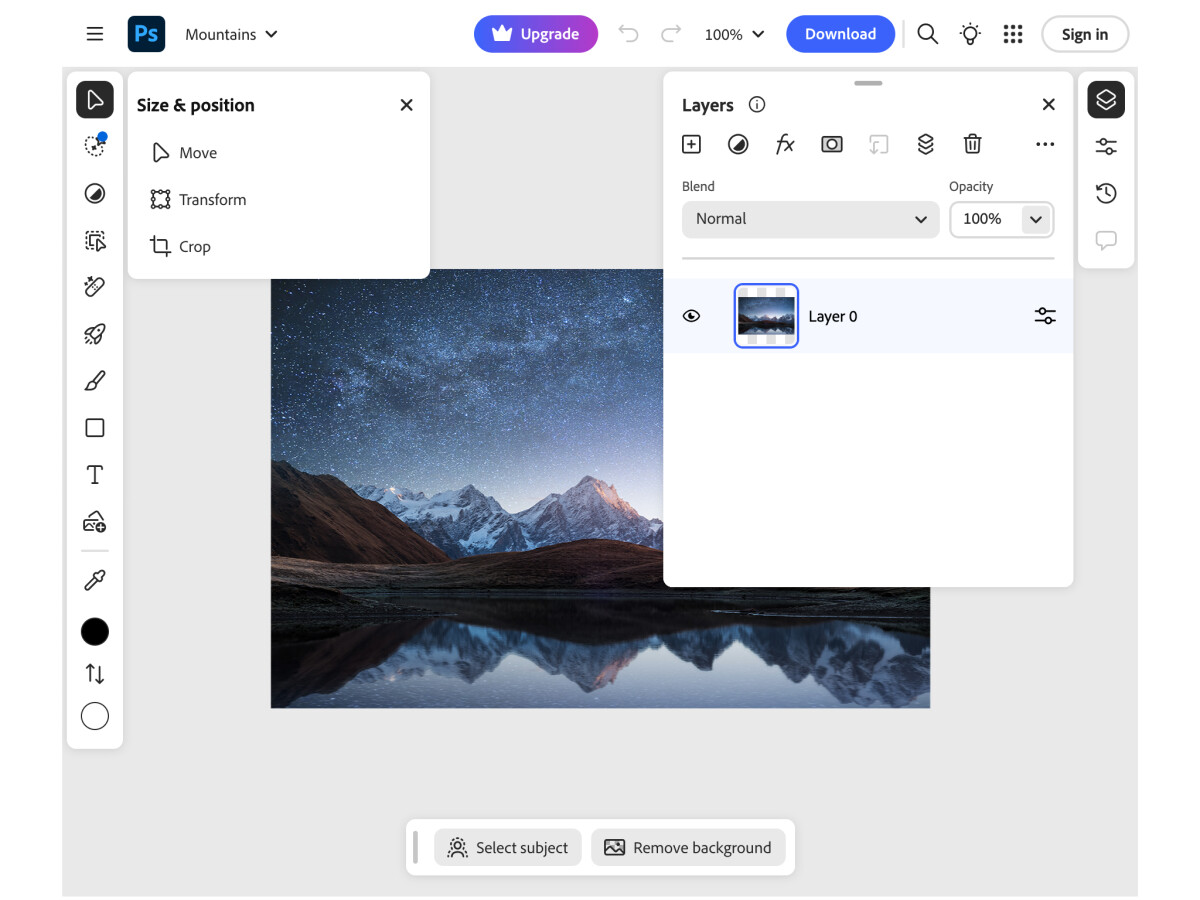Click the black foreground color swatch
This screenshot has width=1200, height=900.
(95, 631)
